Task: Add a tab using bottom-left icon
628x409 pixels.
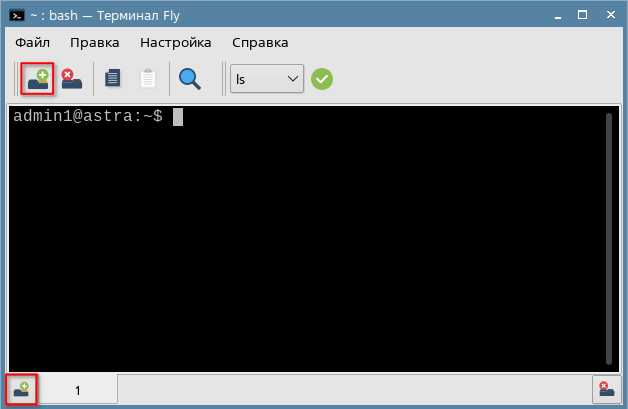Action: 21,389
